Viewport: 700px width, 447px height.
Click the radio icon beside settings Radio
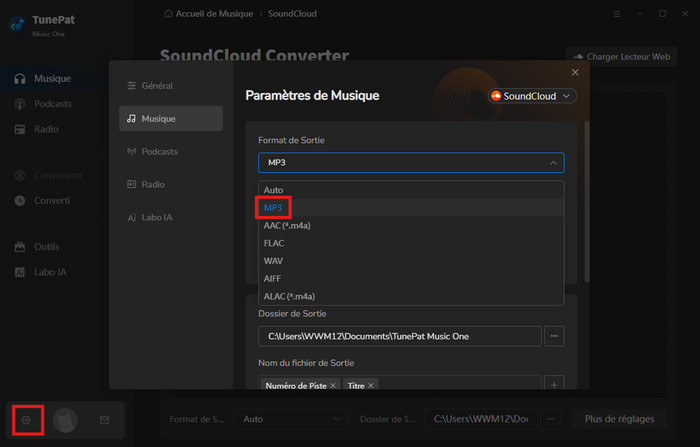click(x=131, y=184)
